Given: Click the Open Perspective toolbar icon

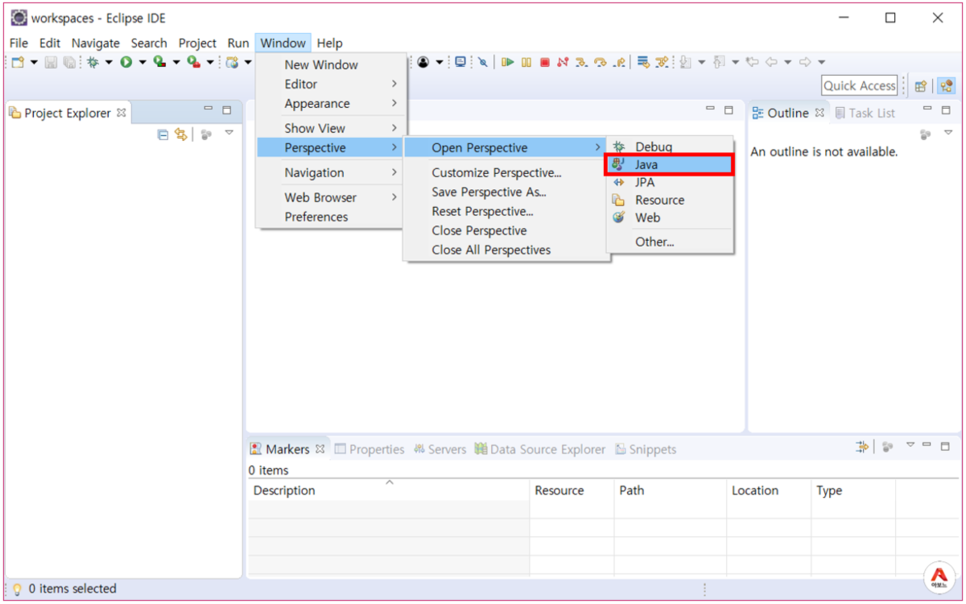Looking at the screenshot, I should point(920,86).
